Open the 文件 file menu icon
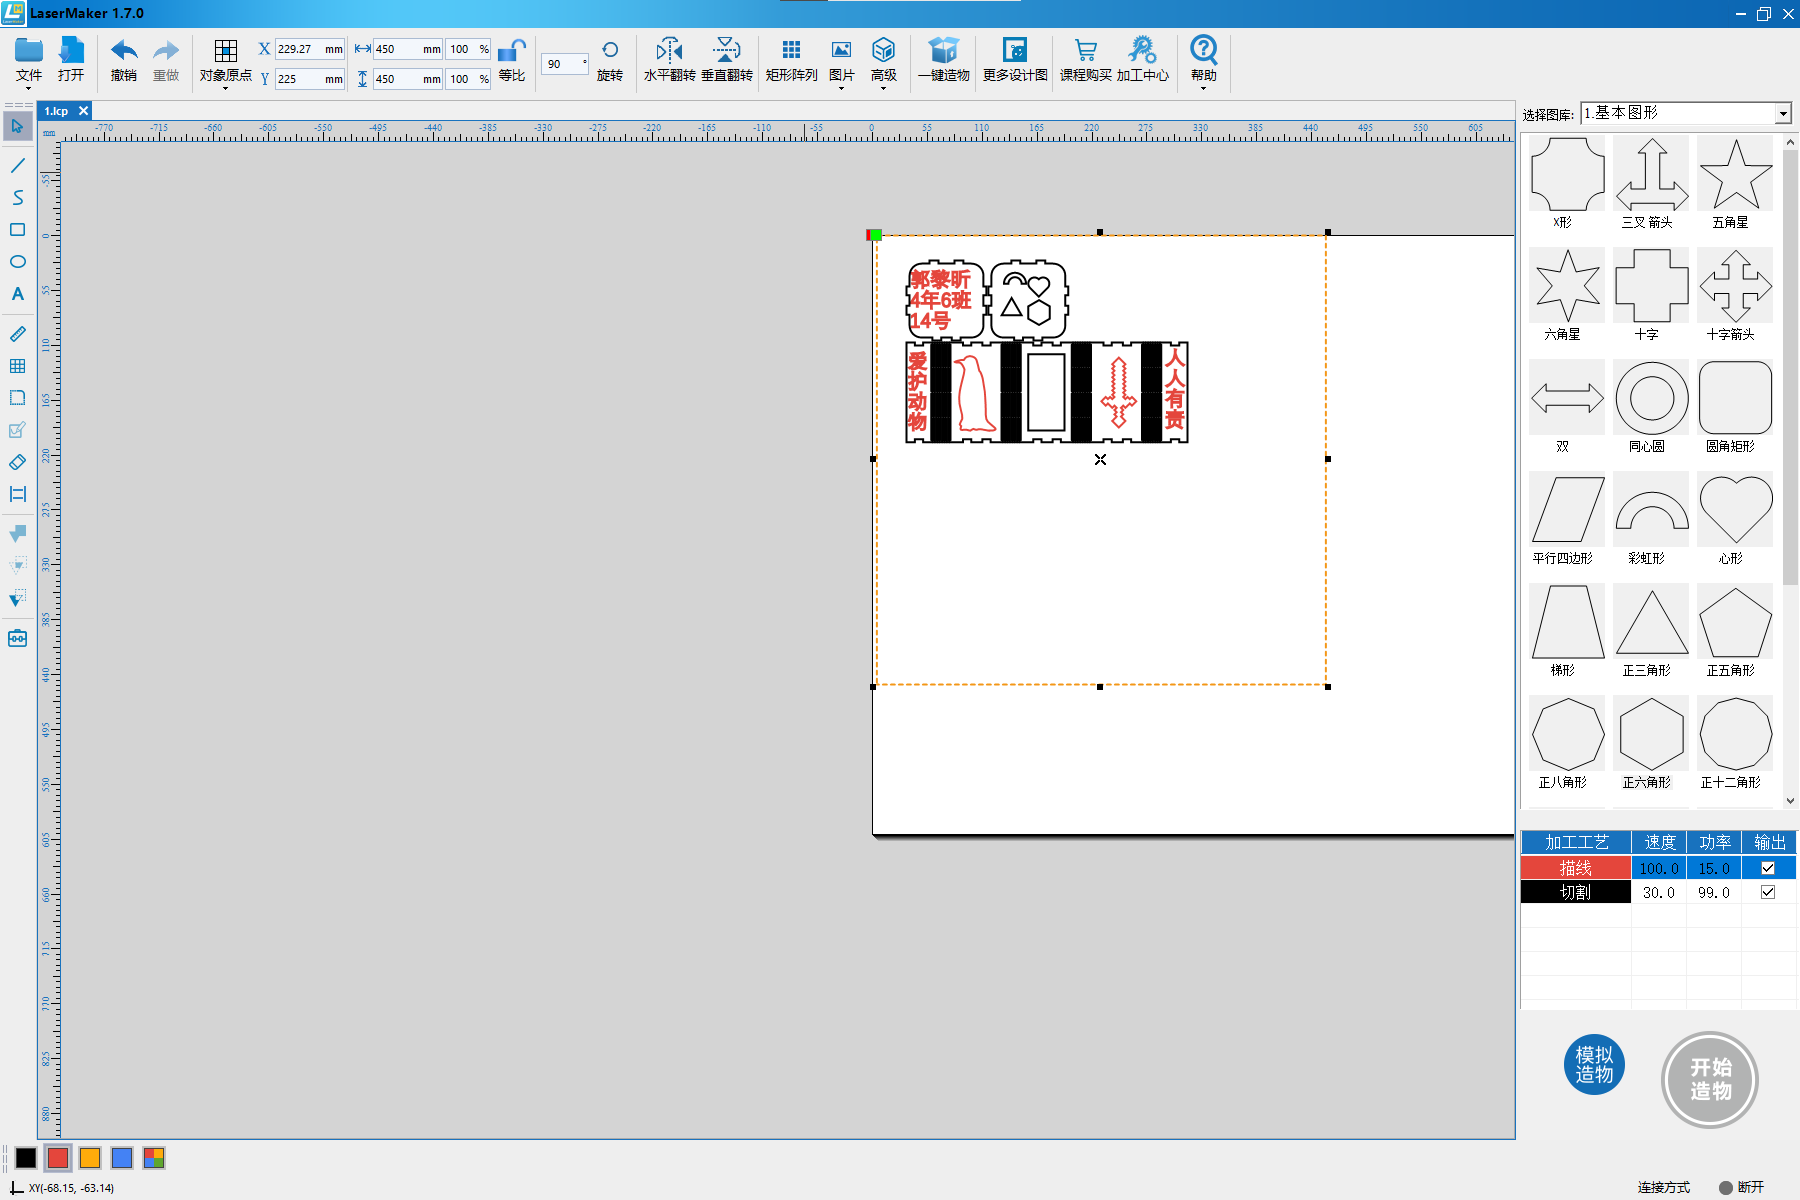 click(x=29, y=49)
